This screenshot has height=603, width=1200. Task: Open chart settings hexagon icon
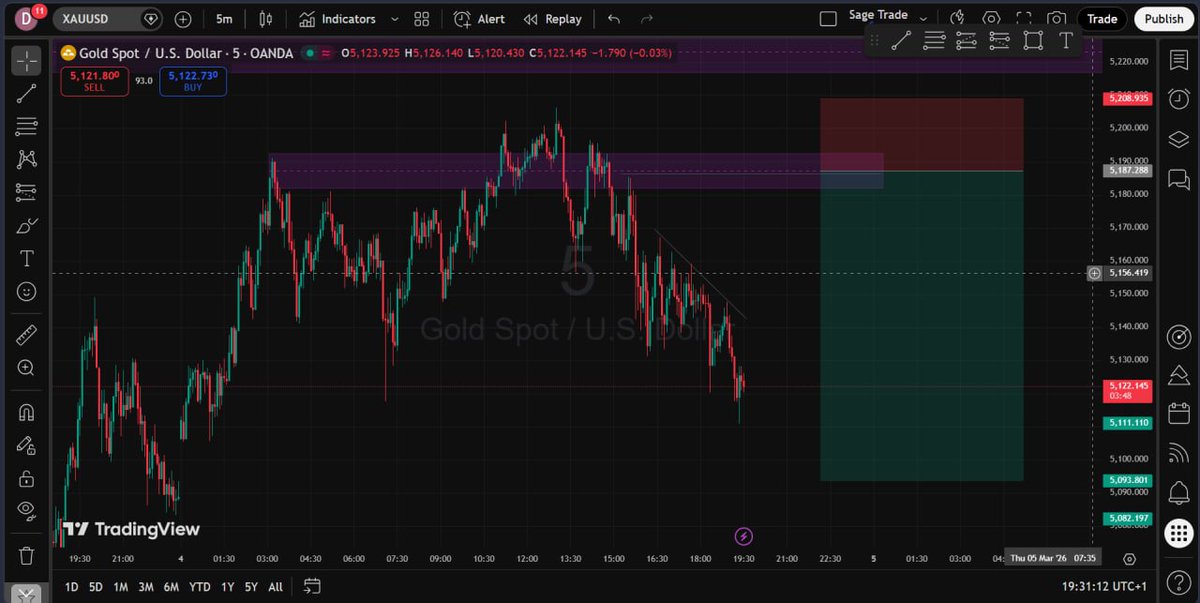(x=991, y=19)
